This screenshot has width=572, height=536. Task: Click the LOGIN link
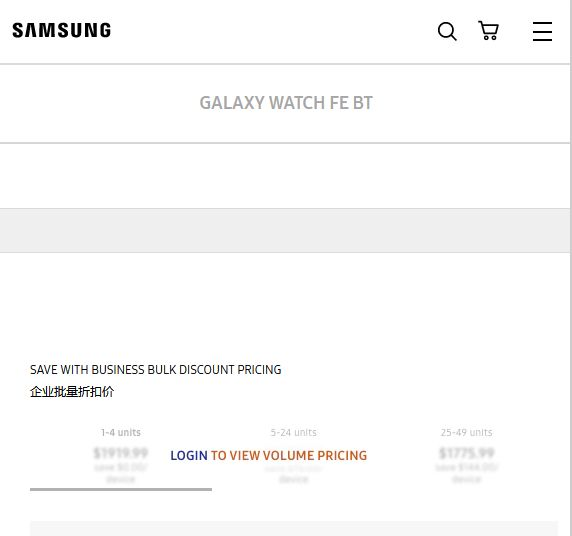189,455
